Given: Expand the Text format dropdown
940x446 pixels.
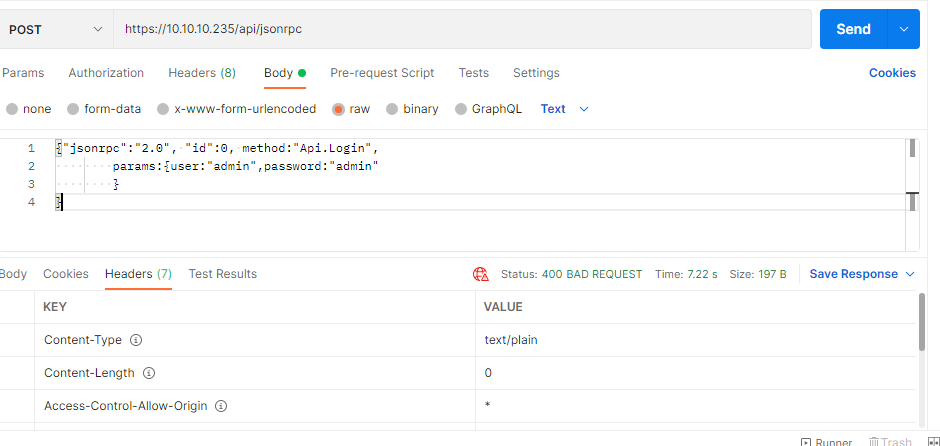Looking at the screenshot, I should pyautogui.click(x=565, y=109).
